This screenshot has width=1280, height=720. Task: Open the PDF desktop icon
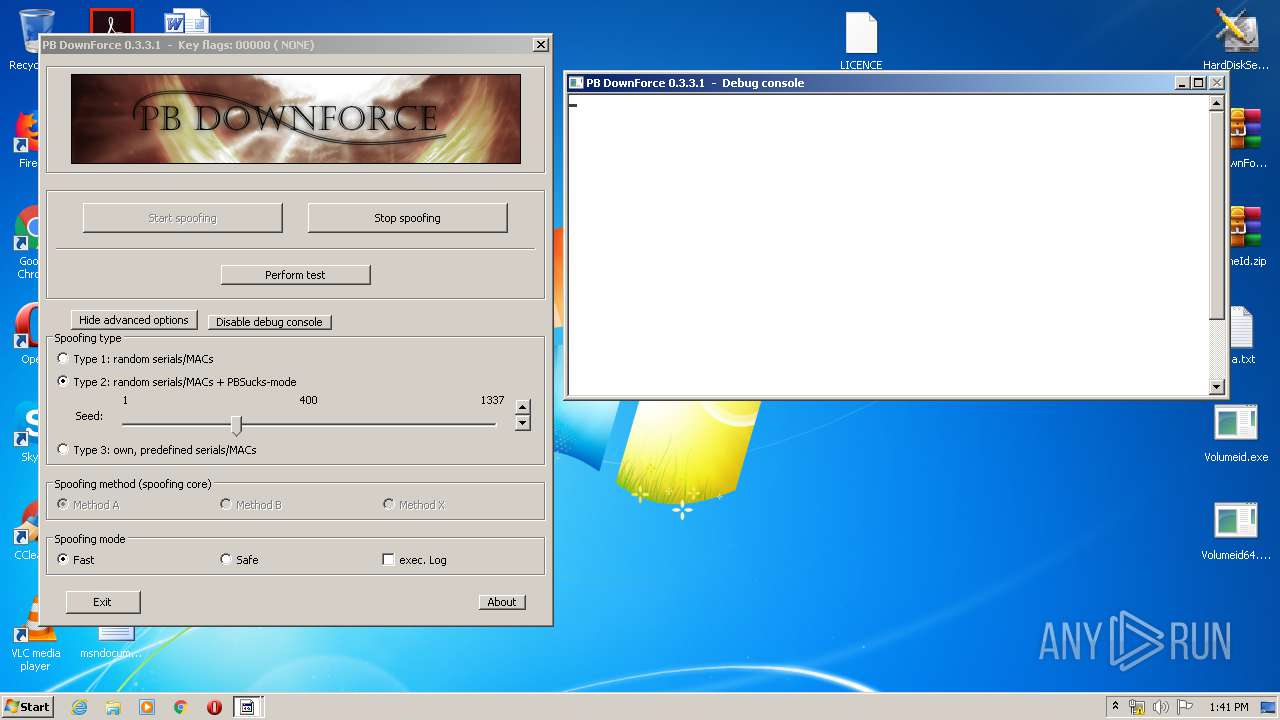[111, 22]
